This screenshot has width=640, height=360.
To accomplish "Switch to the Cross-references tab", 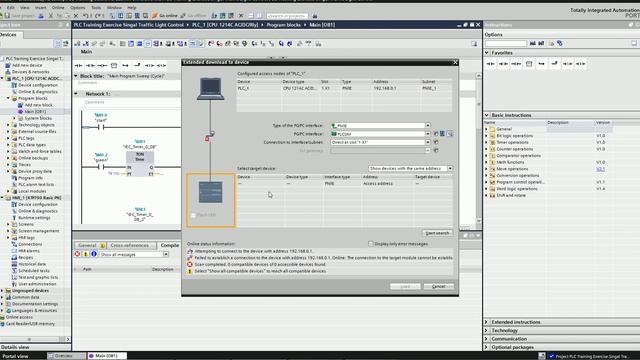I will pyautogui.click(x=130, y=245).
